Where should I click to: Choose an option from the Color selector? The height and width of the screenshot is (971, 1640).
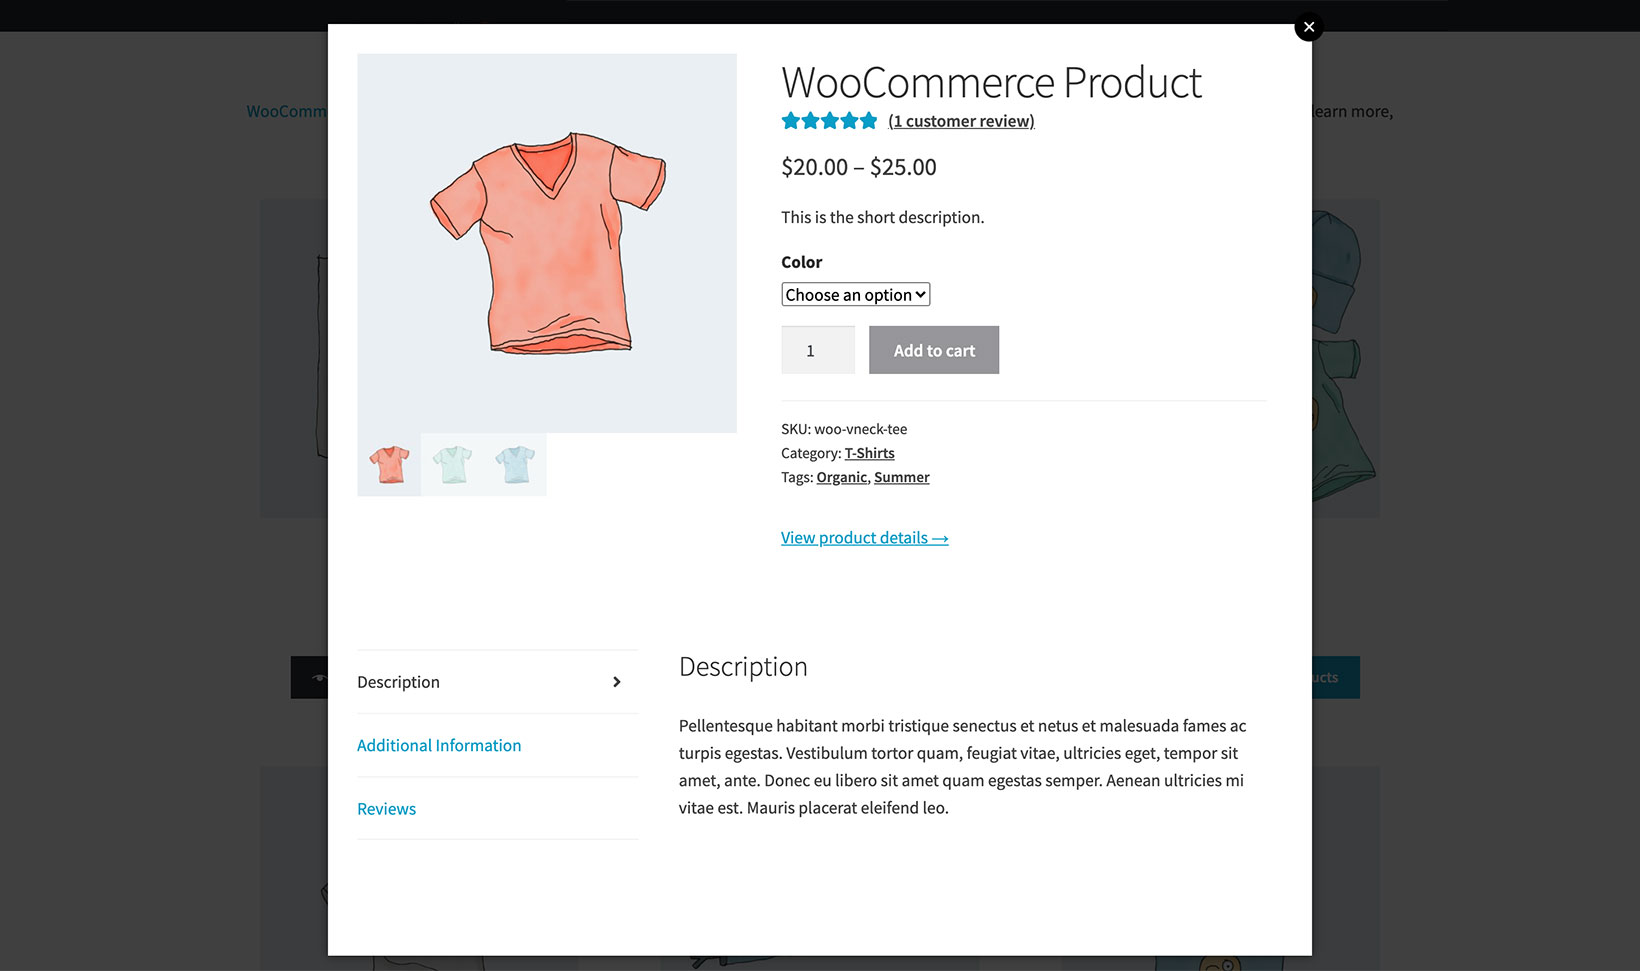[855, 294]
